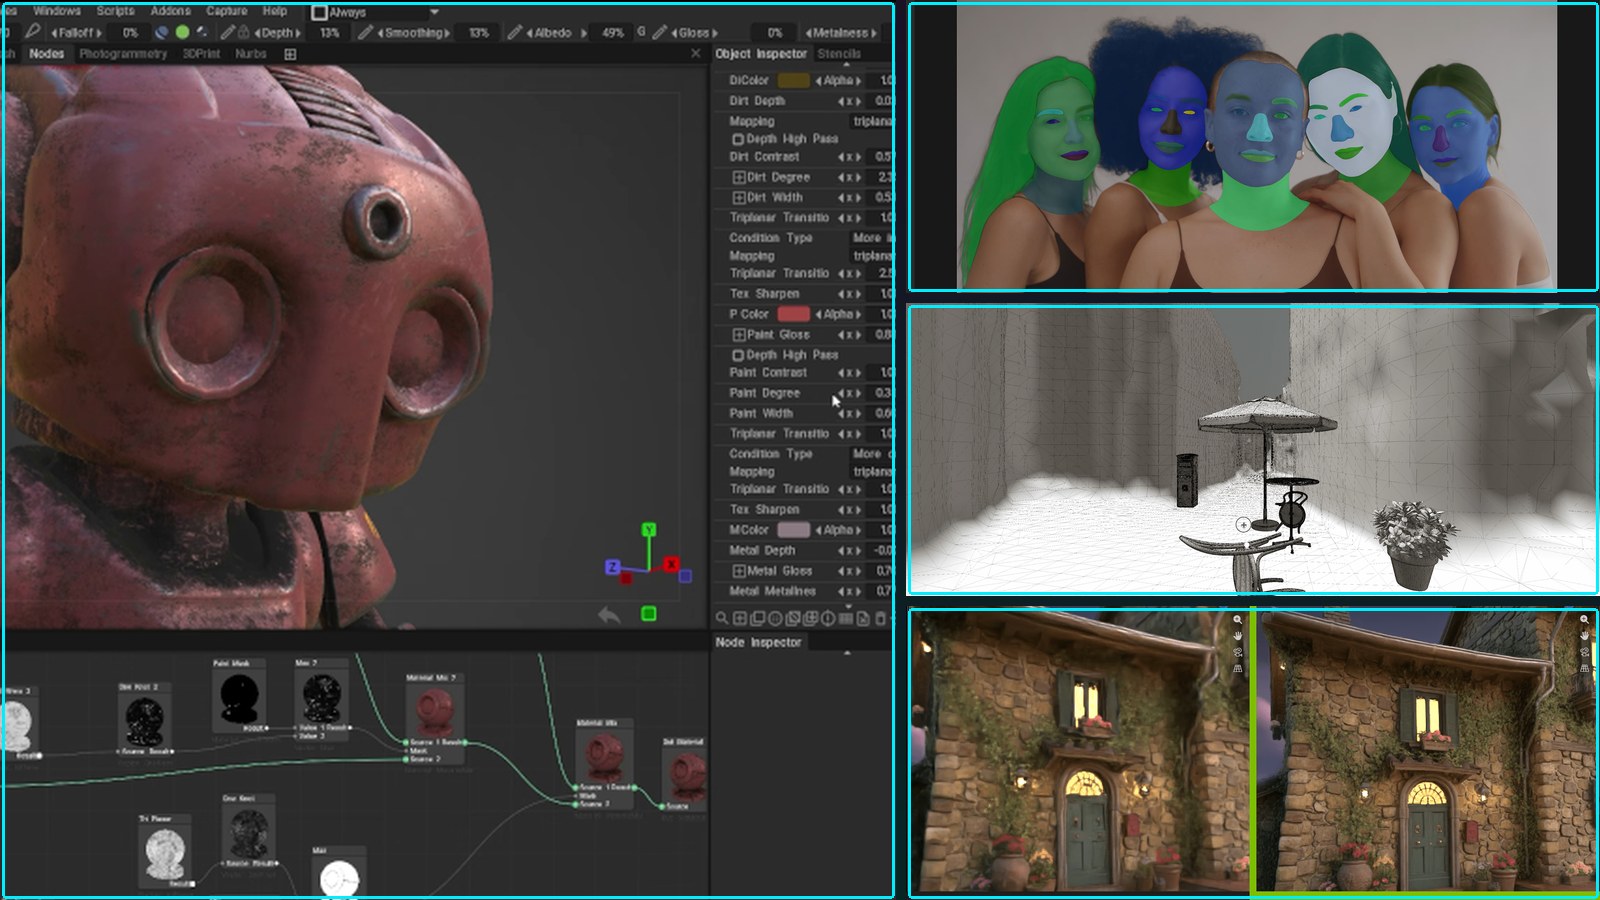This screenshot has width=1600, height=900.
Task: Open the Help menu
Action: tap(275, 11)
